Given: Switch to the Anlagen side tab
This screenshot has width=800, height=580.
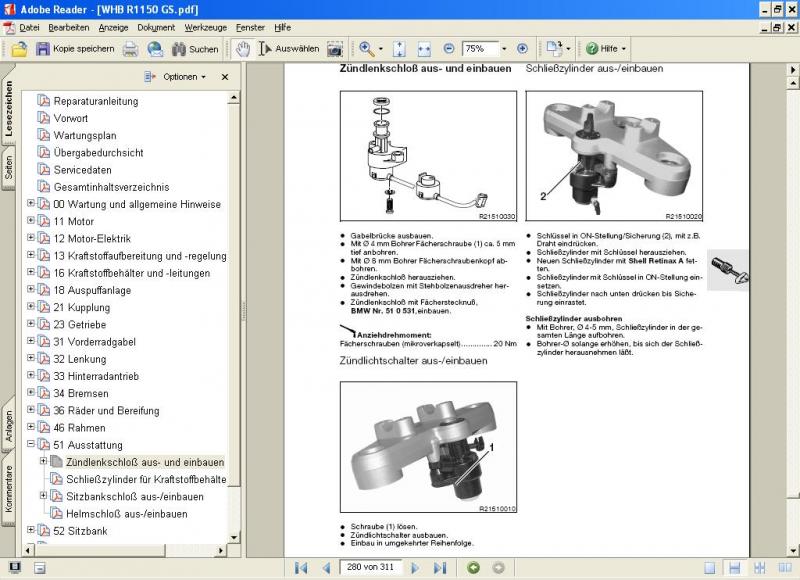Looking at the screenshot, I should tap(9, 426).
